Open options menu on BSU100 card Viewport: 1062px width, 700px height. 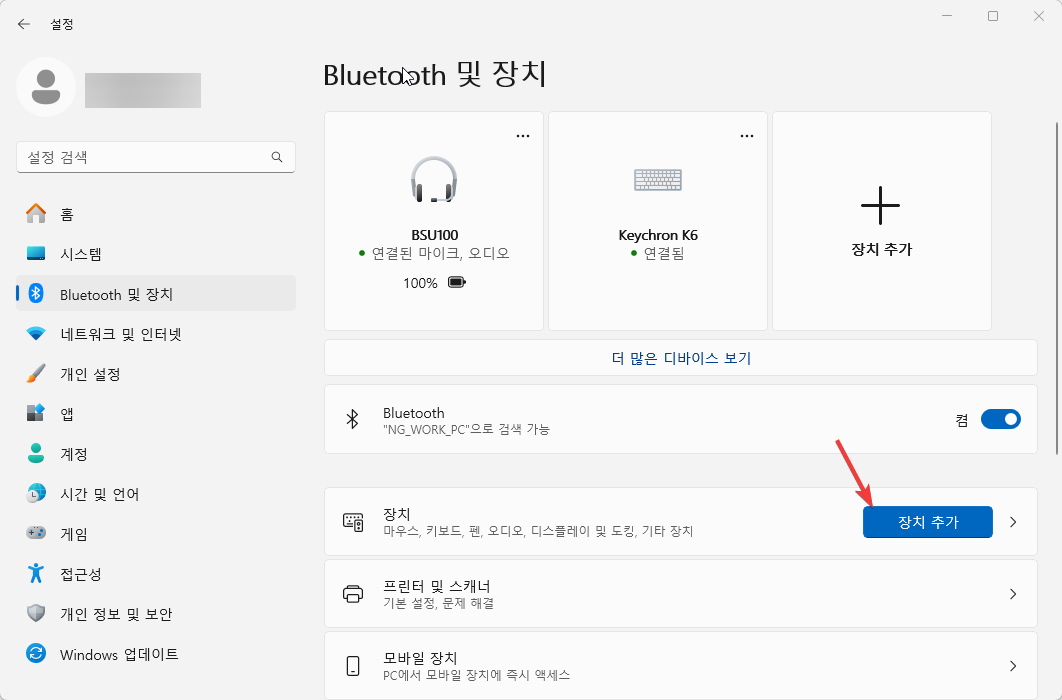tap(522, 134)
